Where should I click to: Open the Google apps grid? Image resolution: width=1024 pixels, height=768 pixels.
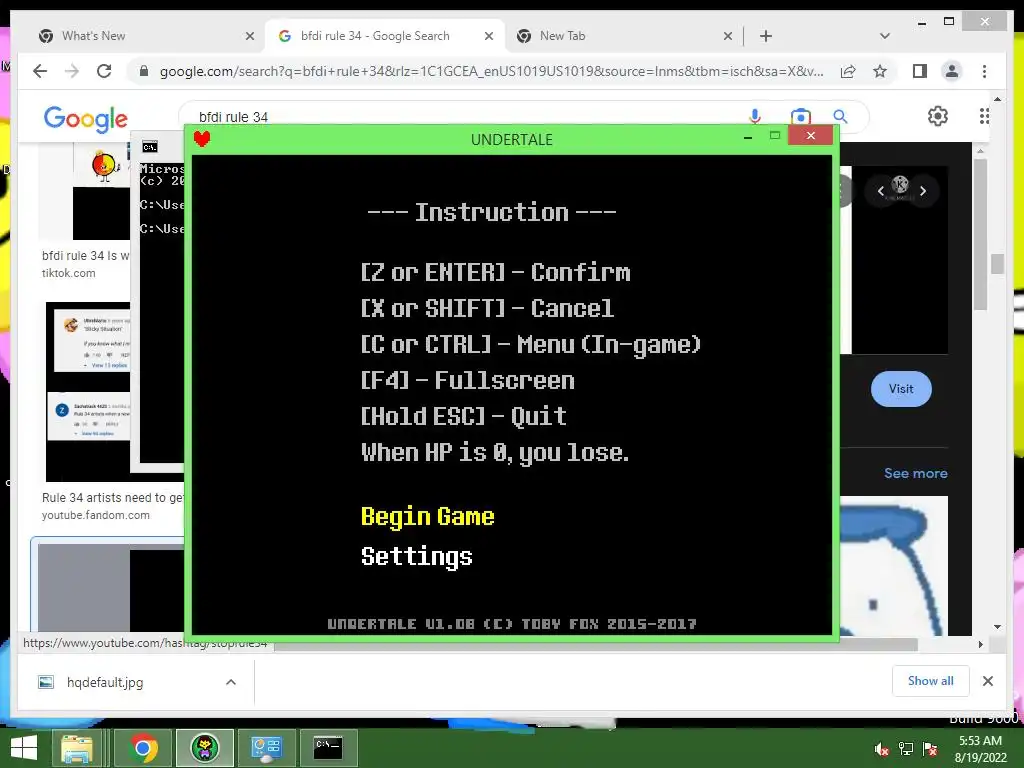point(984,116)
